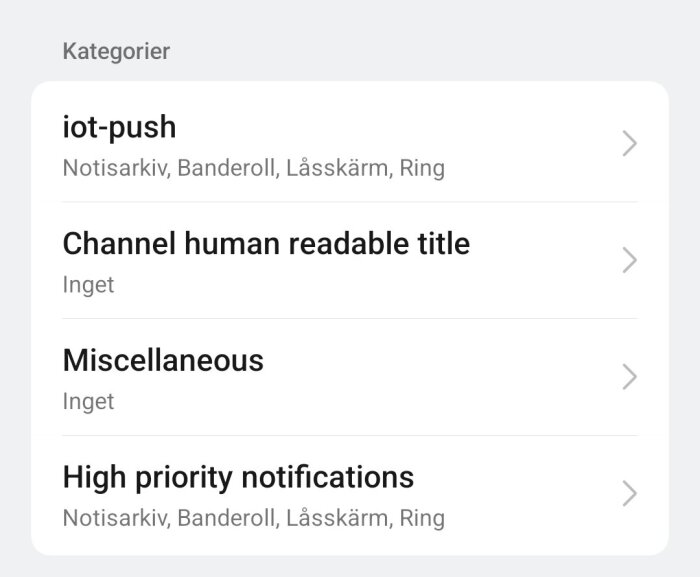Viewport: 700px width, 577px height.
Task: Click the Inget label under Miscellaneous
Action: point(88,401)
